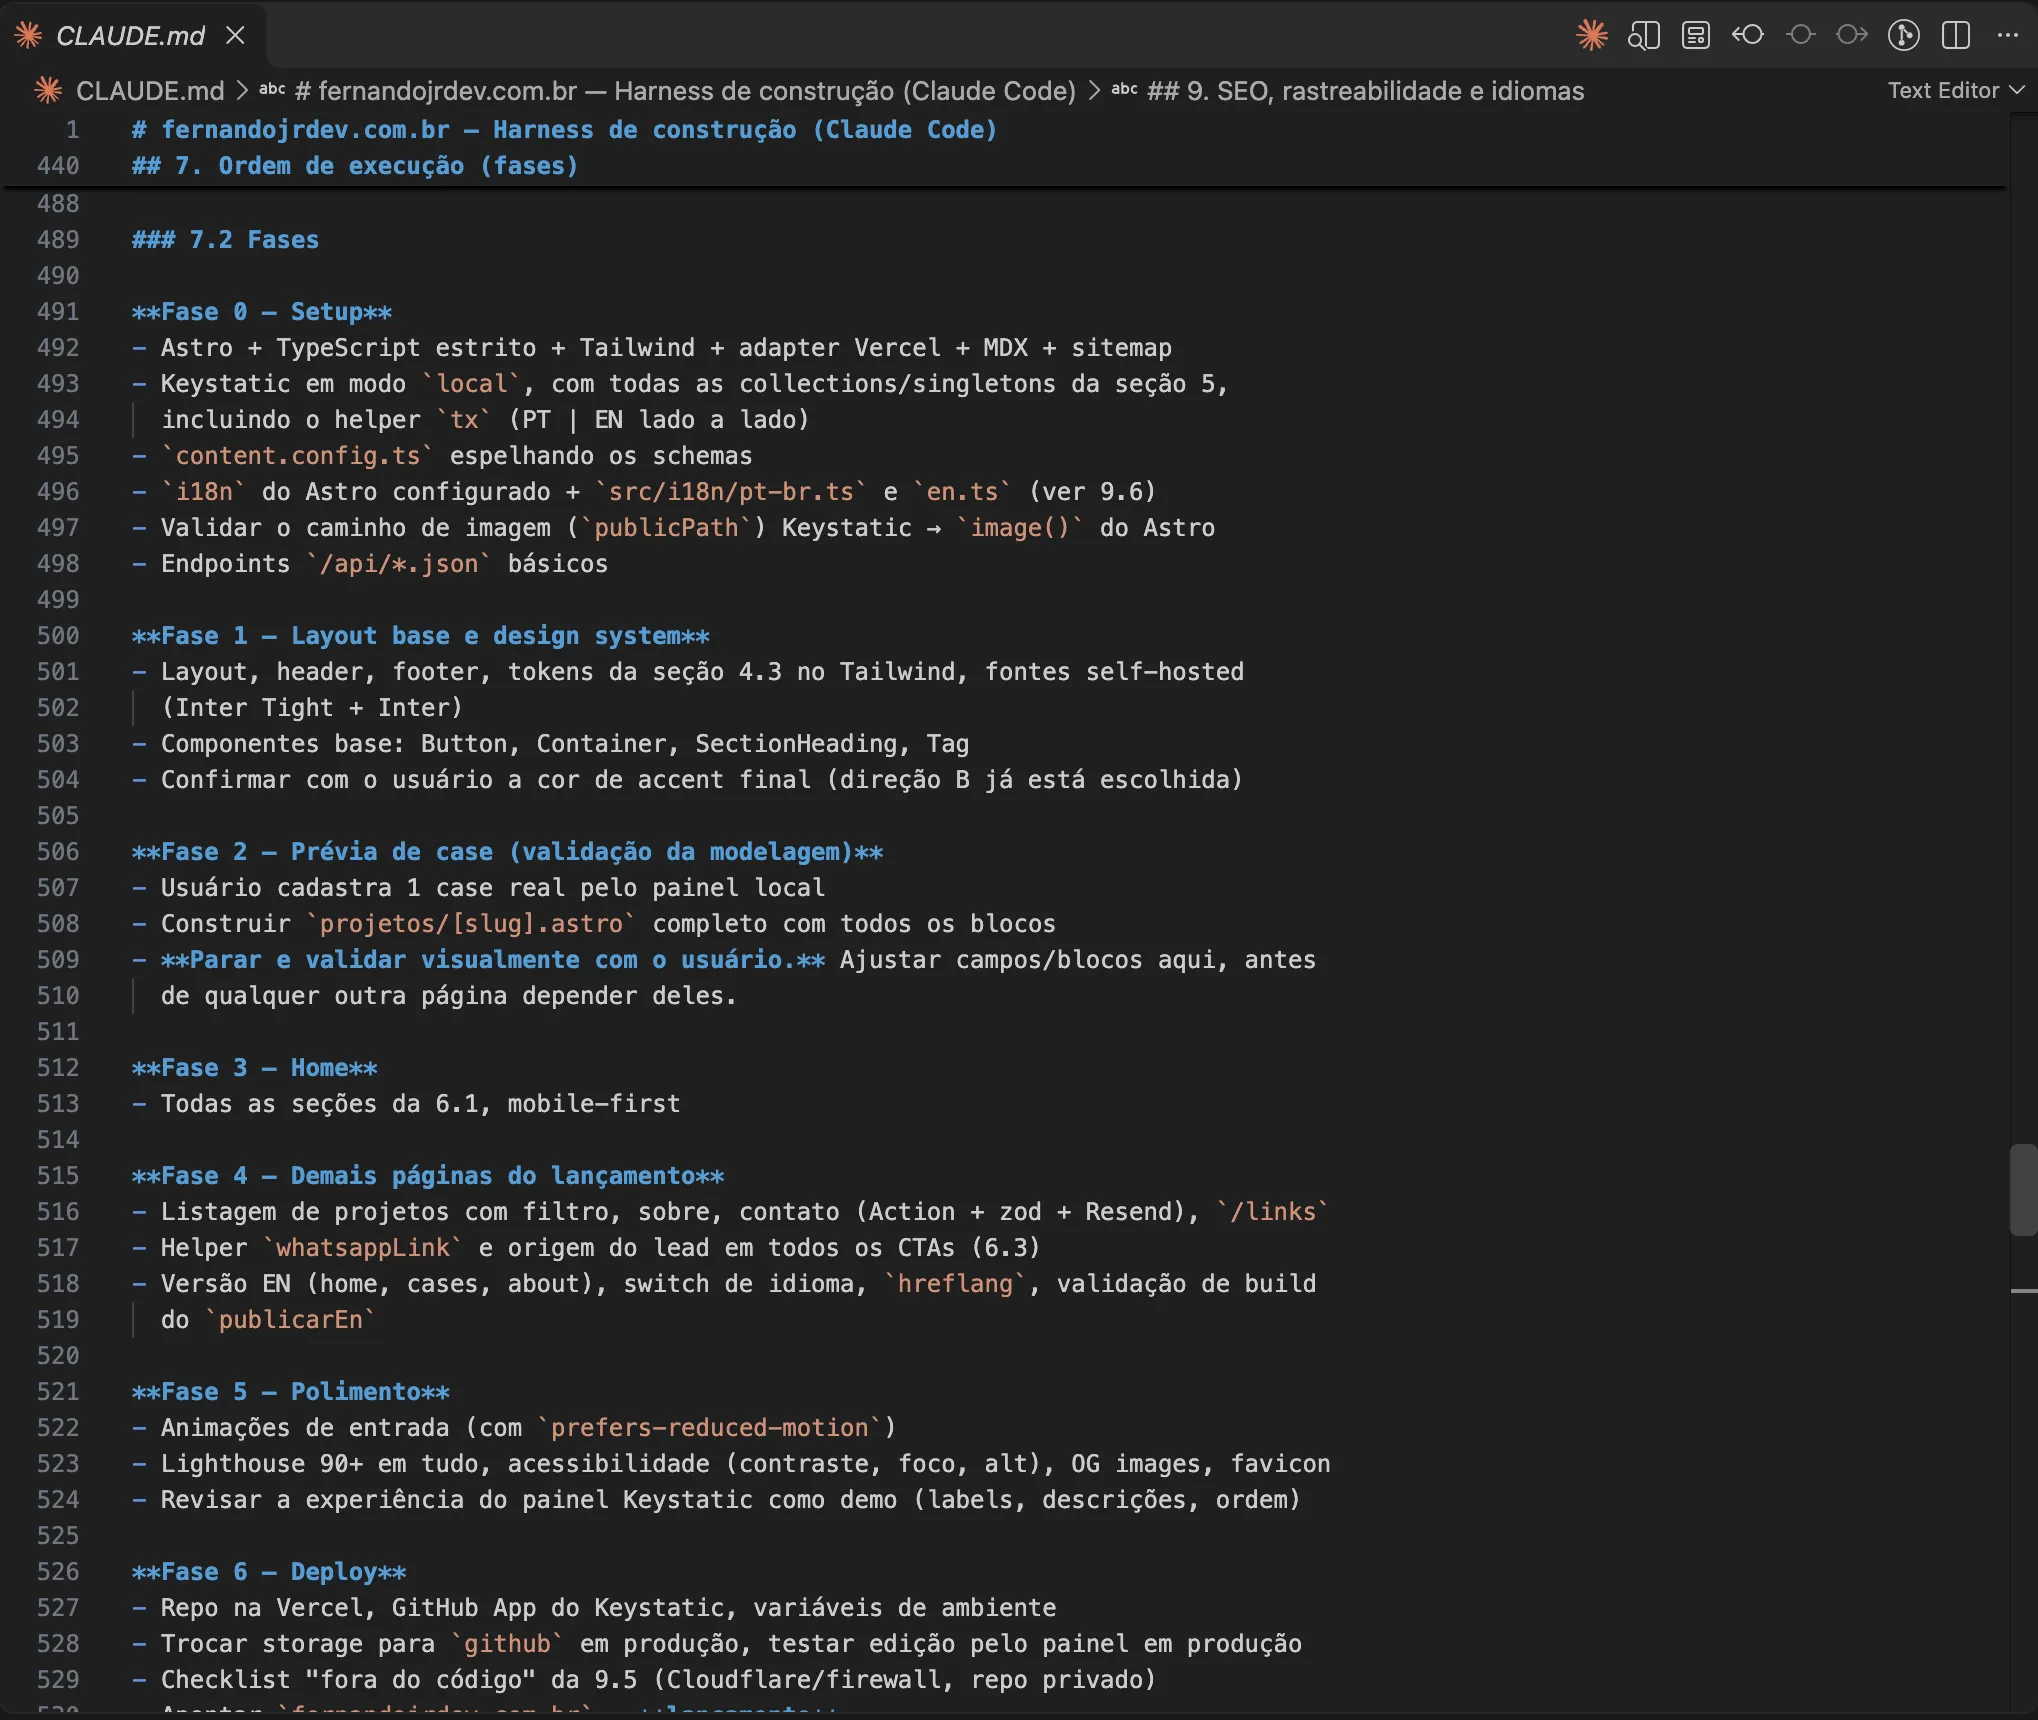Click line number 512 in the gutter
The height and width of the screenshot is (1720, 2038).
58,1068
